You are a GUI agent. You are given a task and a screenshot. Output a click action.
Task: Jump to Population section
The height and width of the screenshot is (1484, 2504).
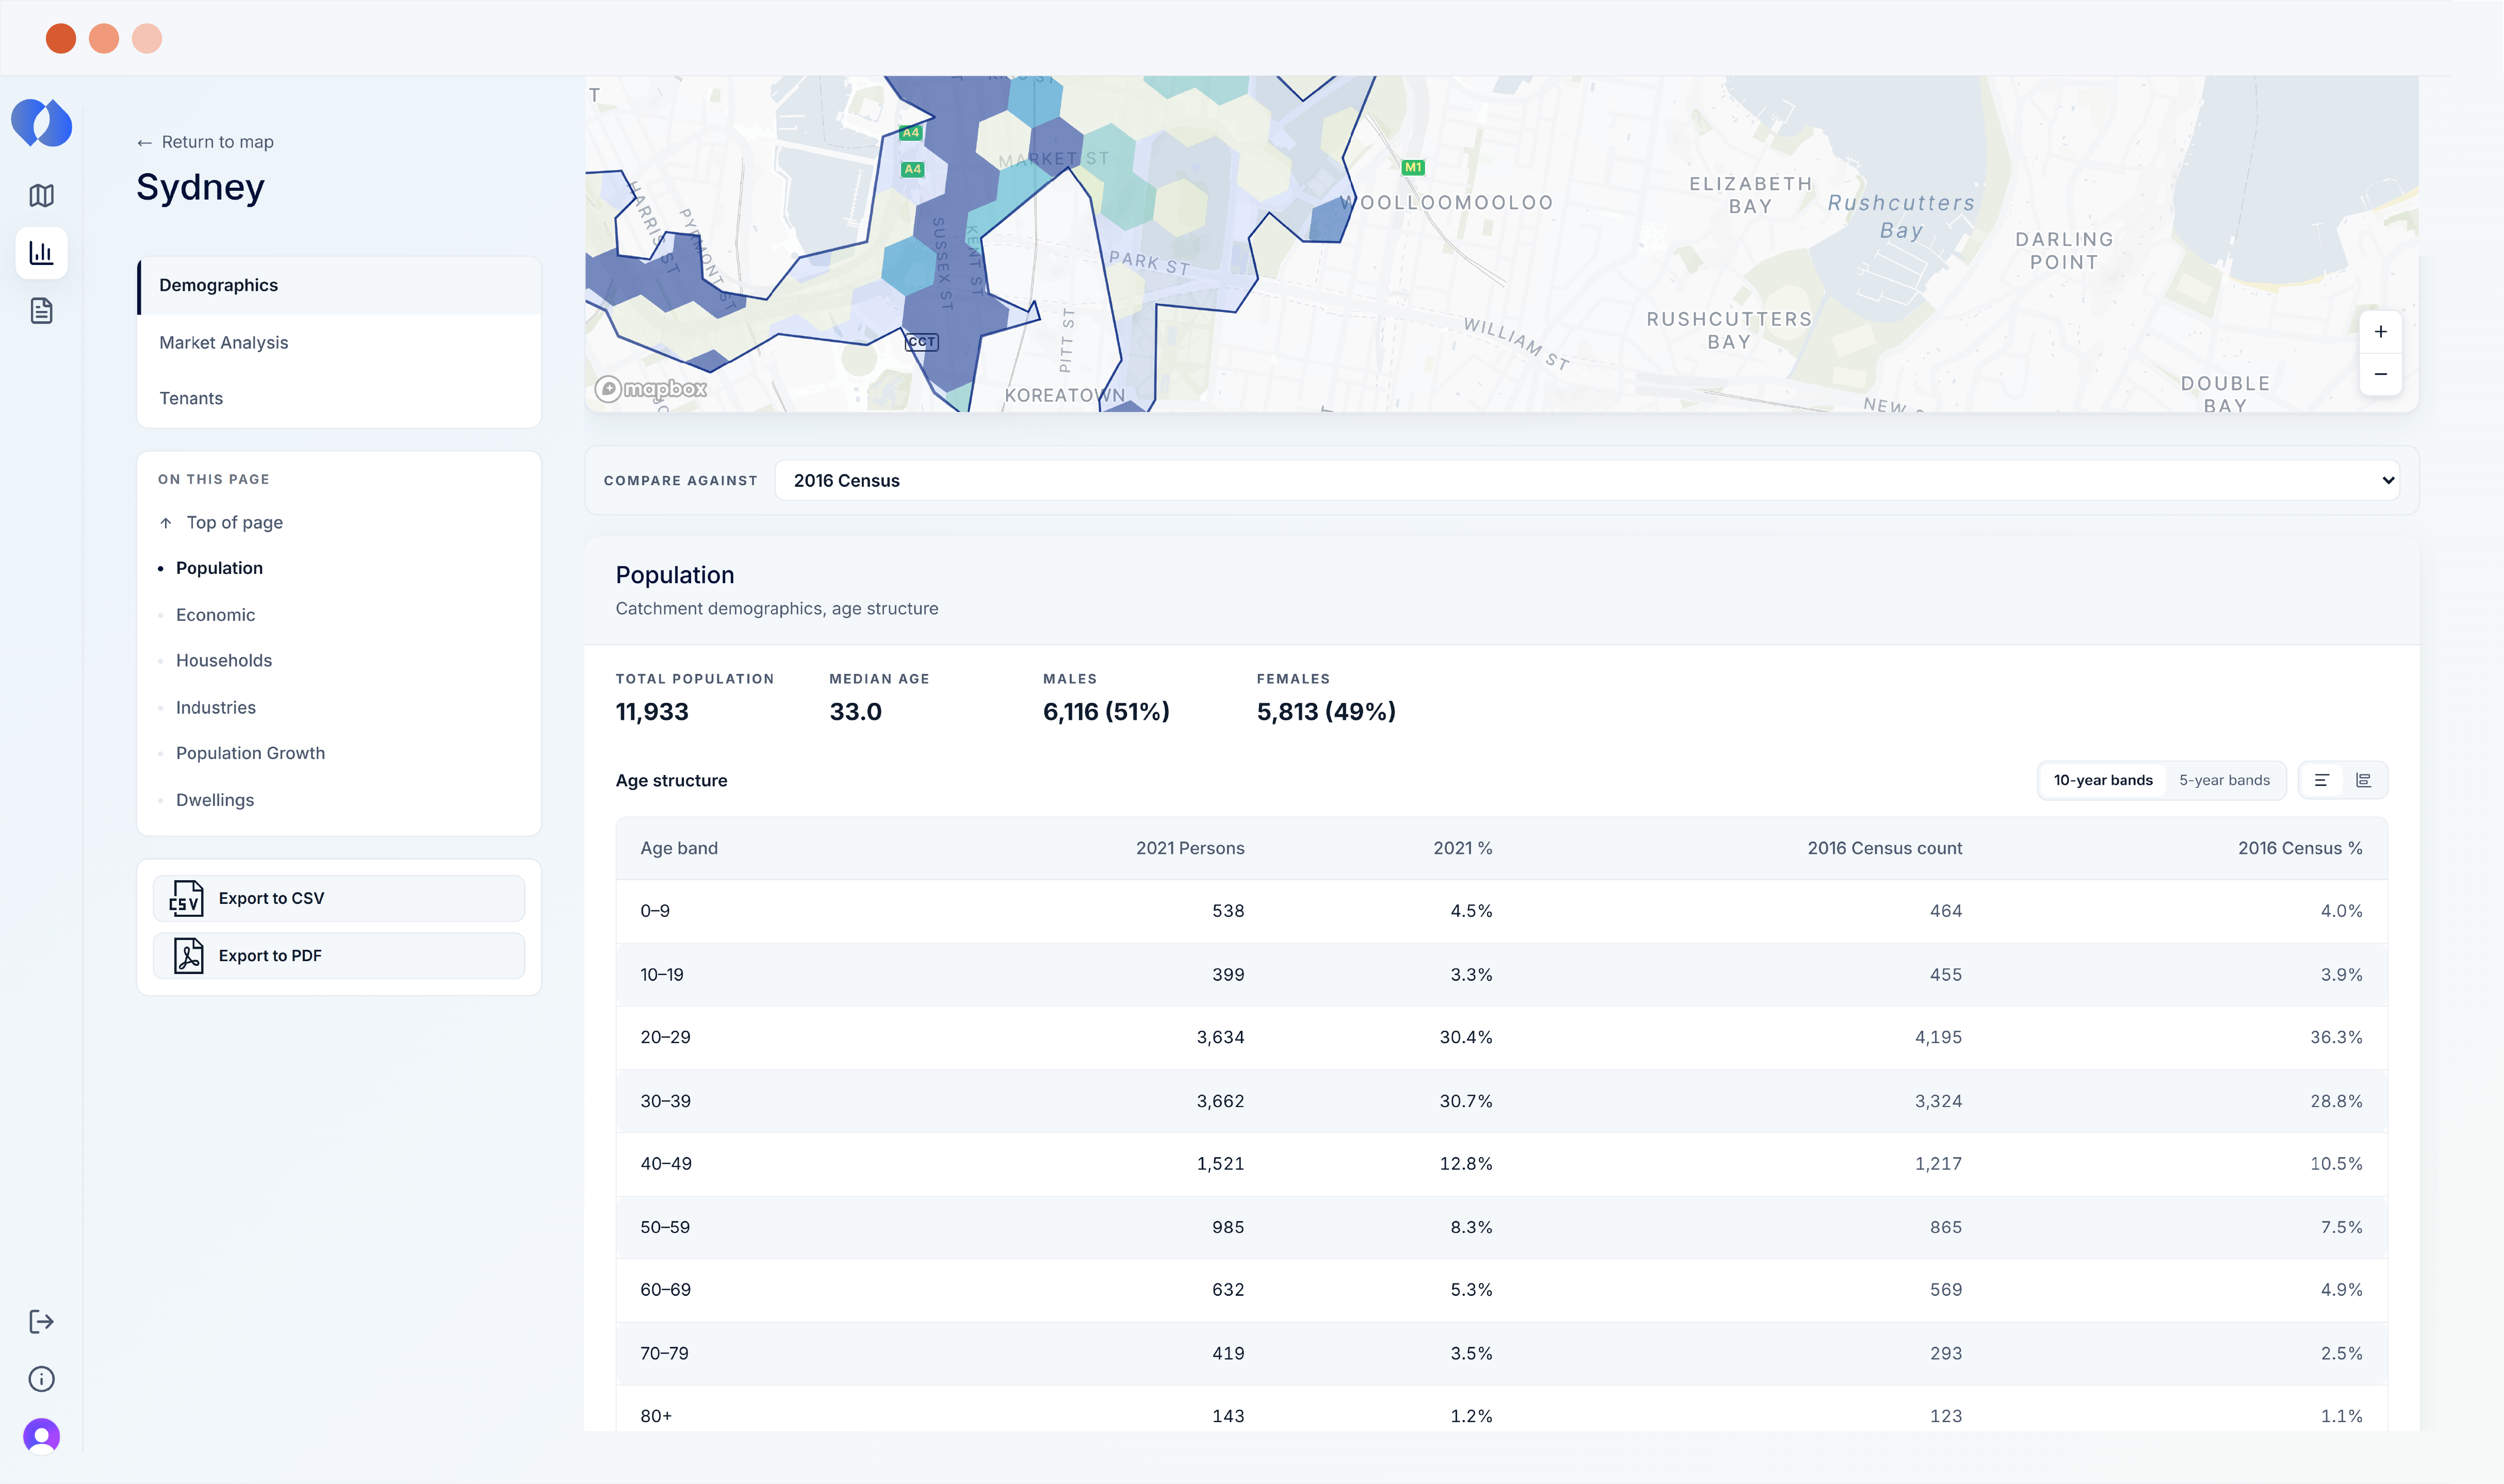click(x=219, y=568)
